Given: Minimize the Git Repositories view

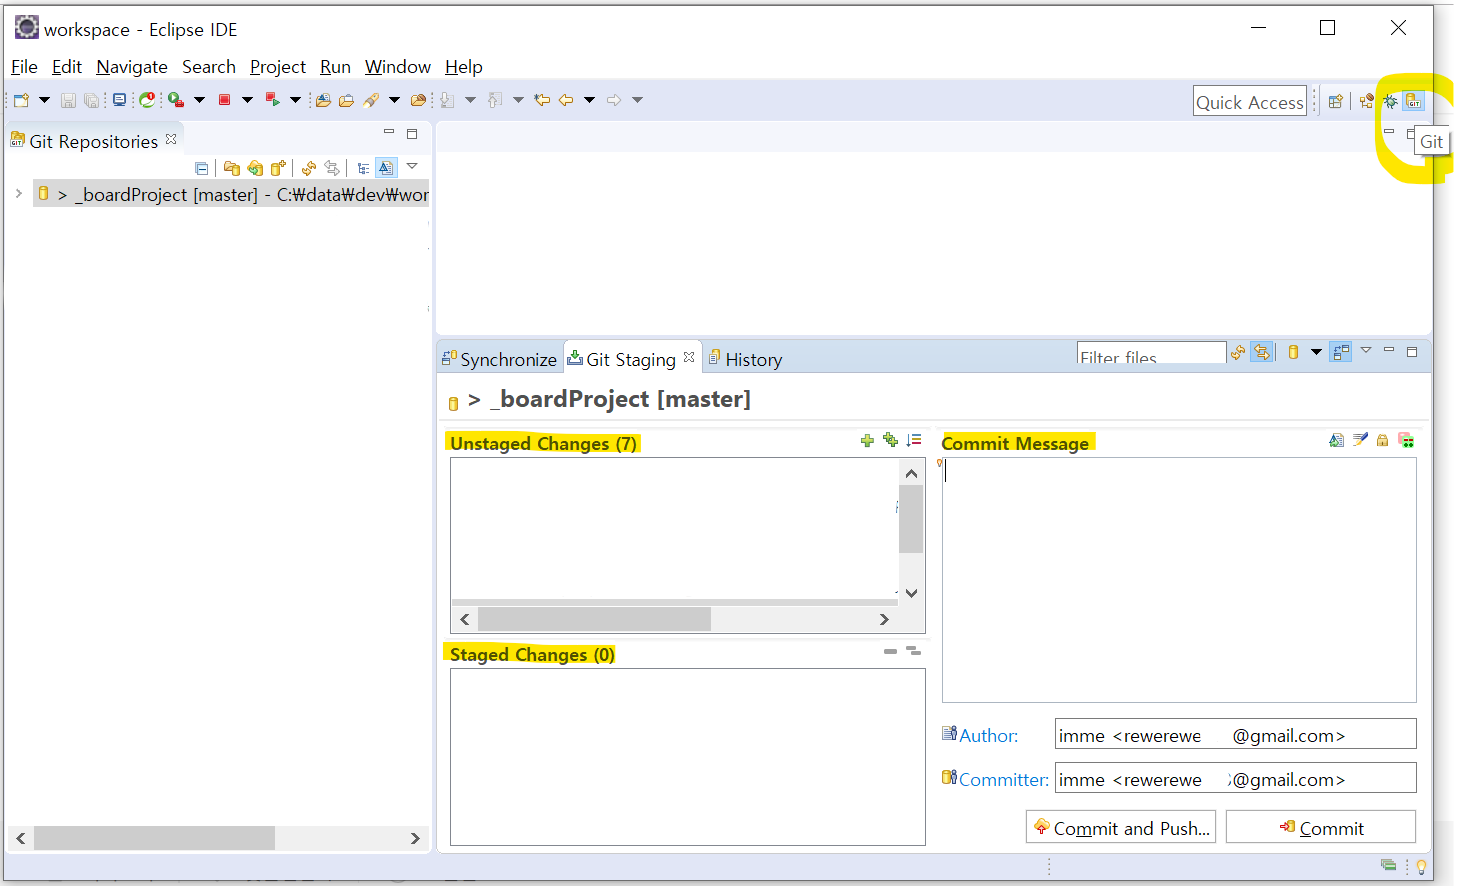Looking at the screenshot, I should click(x=389, y=132).
